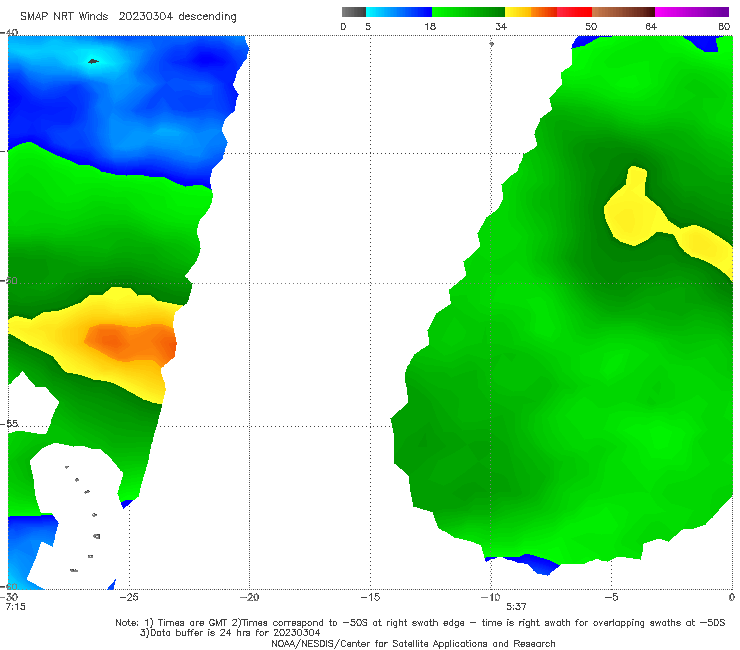Click the longitude label "-10"
This screenshot has height=650, width=740.
[x=490, y=597]
